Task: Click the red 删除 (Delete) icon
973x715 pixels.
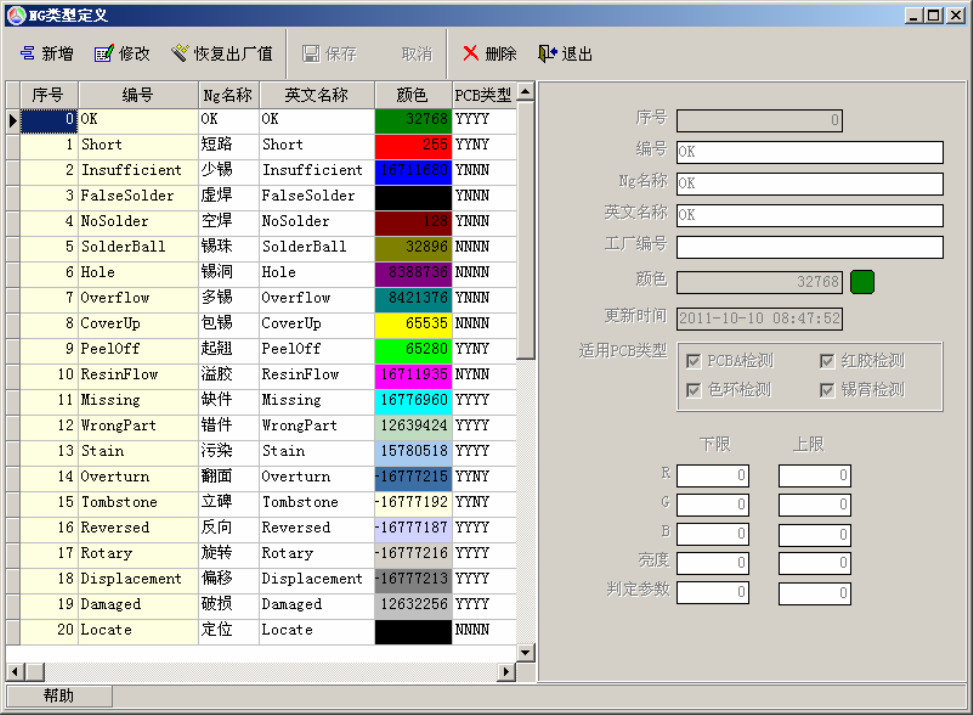Action: click(x=470, y=54)
